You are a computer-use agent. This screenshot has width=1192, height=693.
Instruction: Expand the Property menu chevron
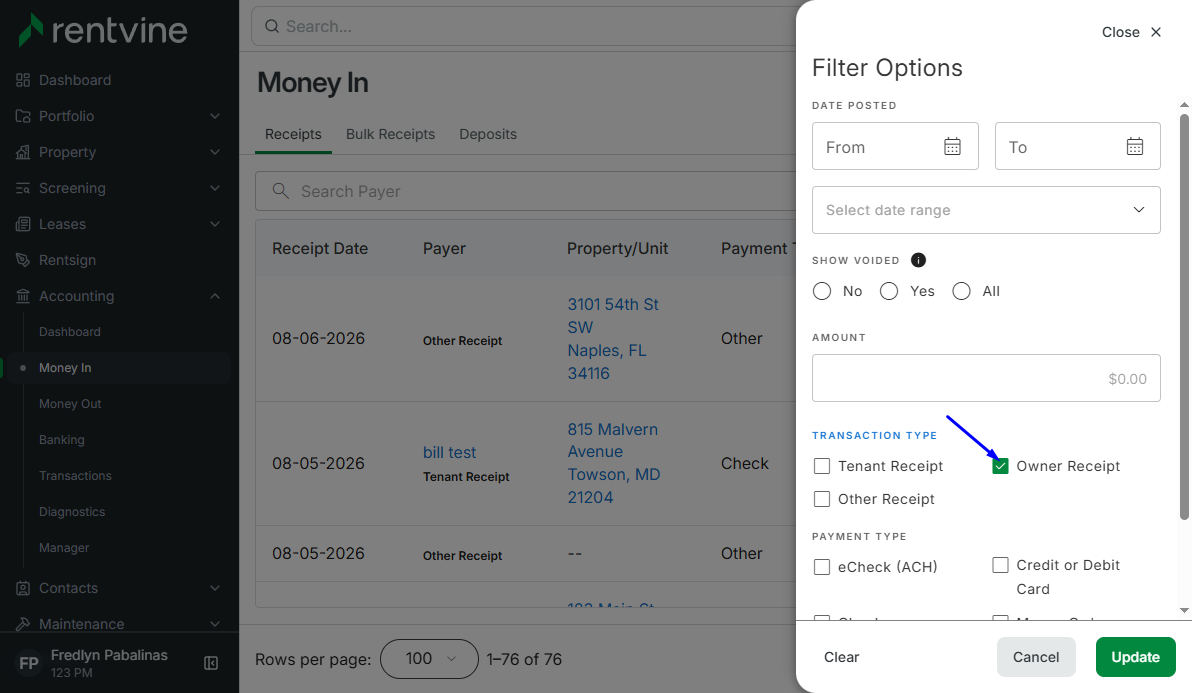point(215,152)
